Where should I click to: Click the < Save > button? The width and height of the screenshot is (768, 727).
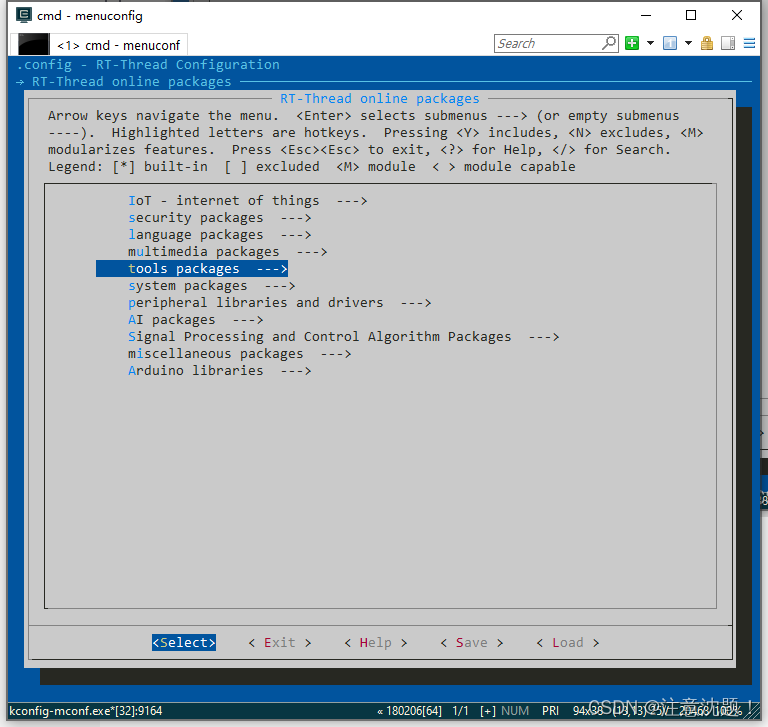coord(472,643)
